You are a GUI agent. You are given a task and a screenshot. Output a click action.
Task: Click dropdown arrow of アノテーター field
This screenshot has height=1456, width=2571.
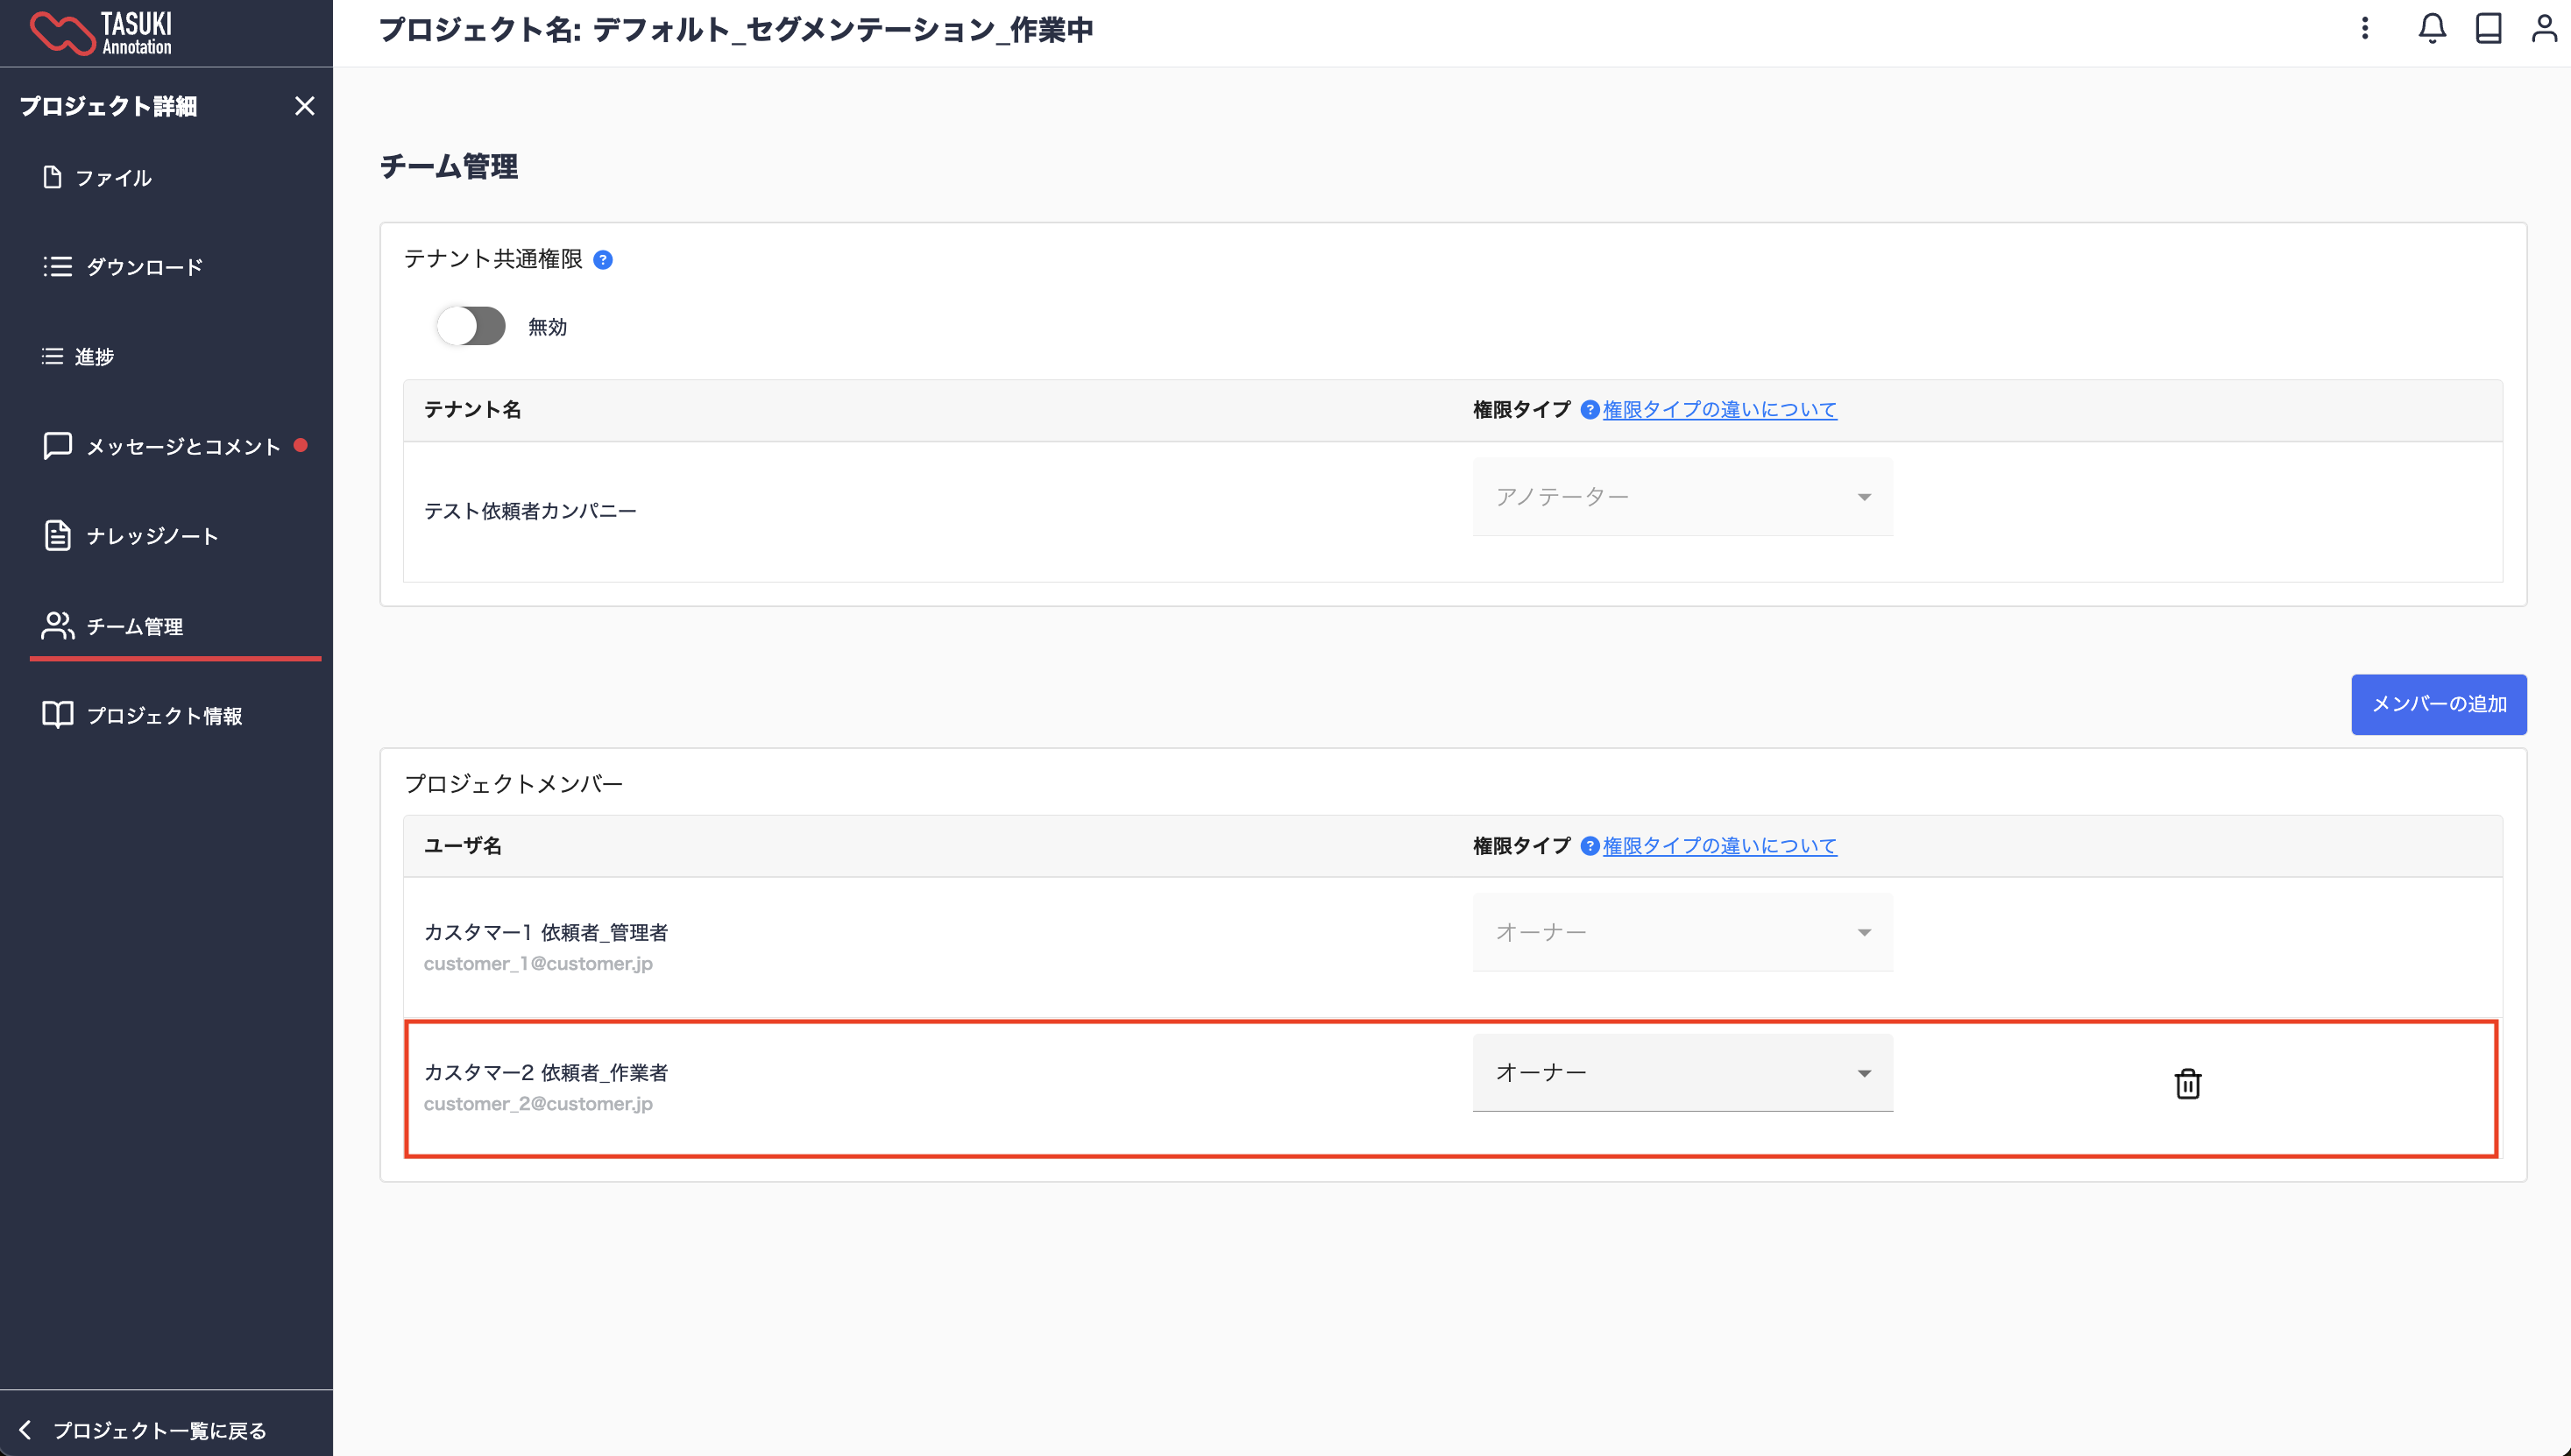click(1864, 497)
